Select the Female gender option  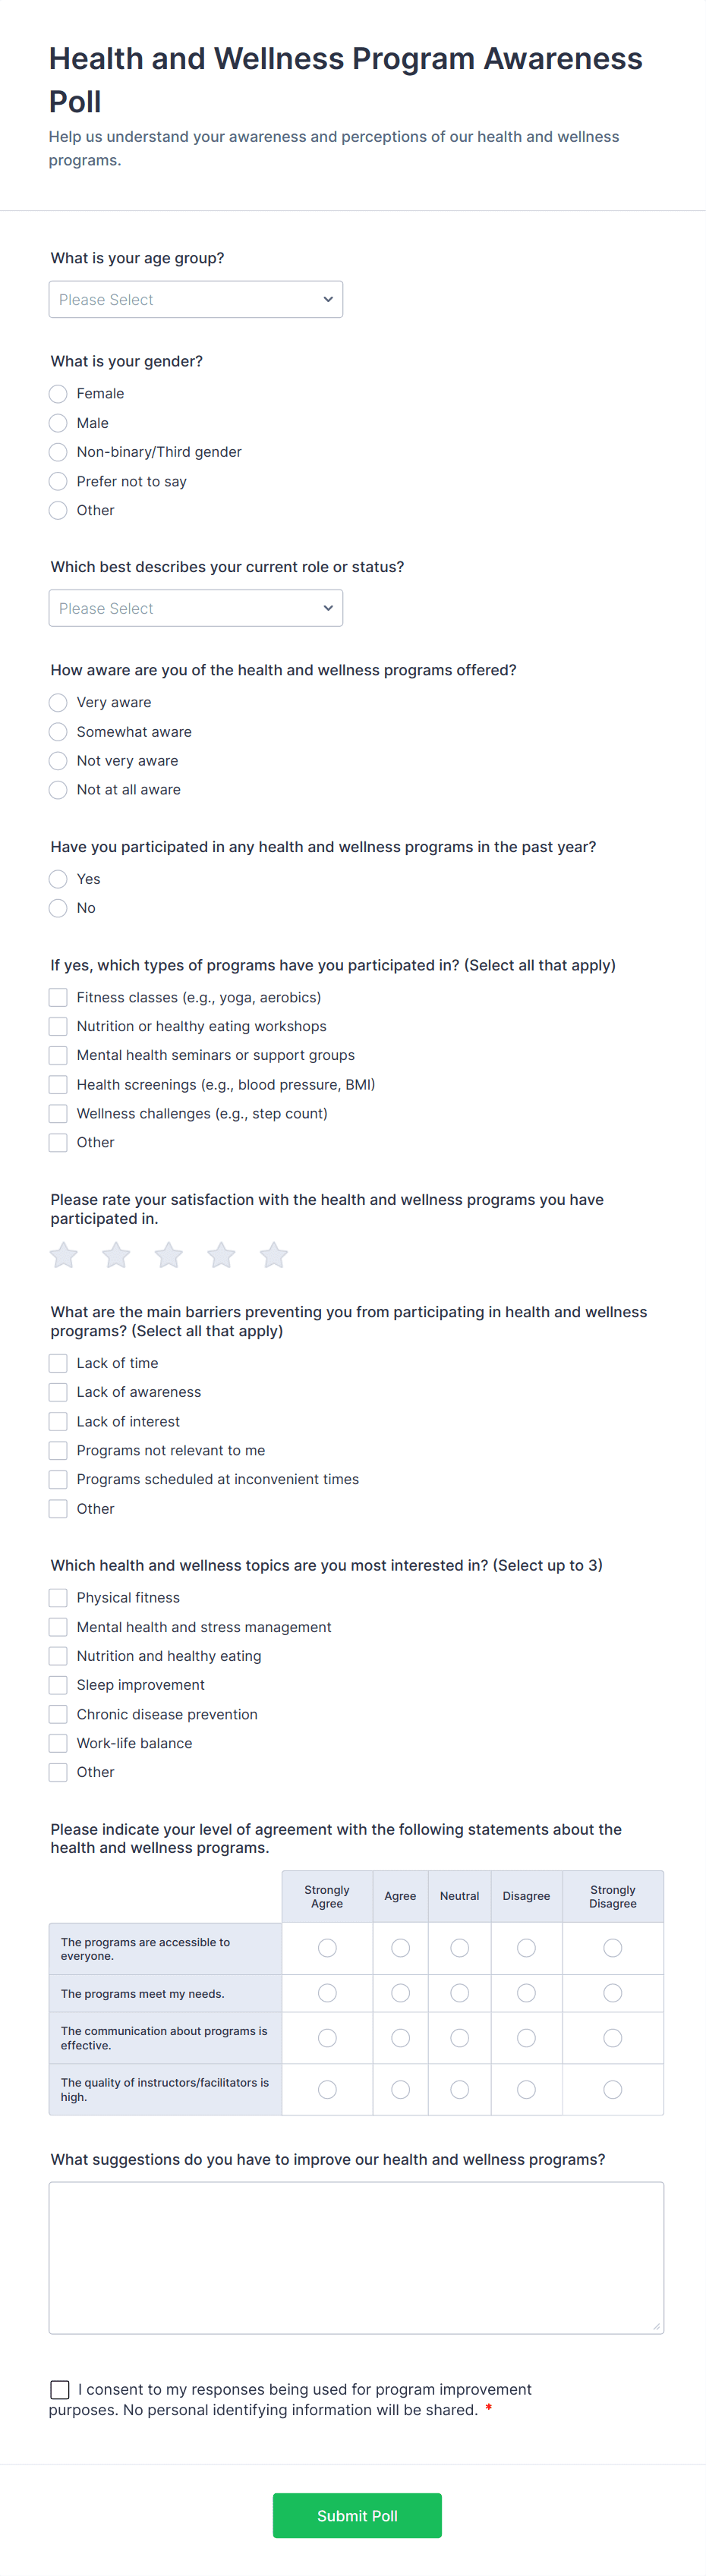[x=58, y=394]
